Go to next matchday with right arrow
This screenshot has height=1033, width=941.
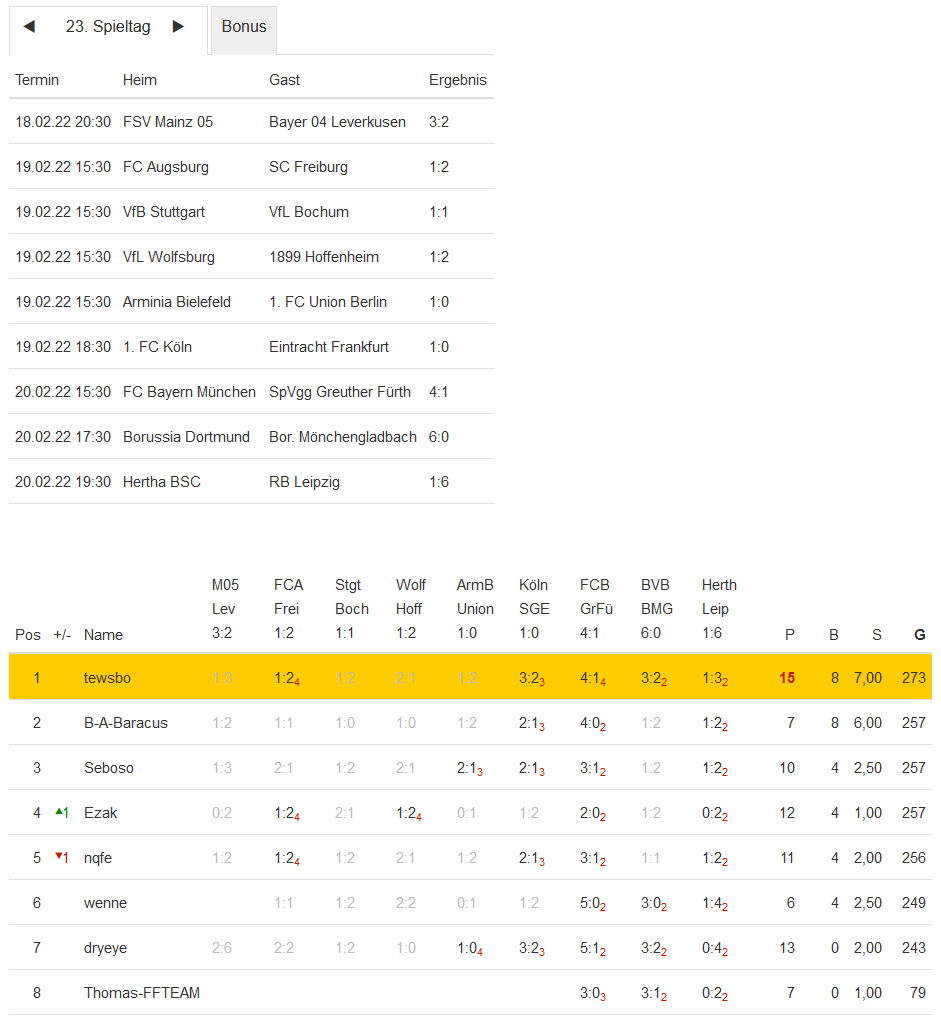(x=179, y=27)
